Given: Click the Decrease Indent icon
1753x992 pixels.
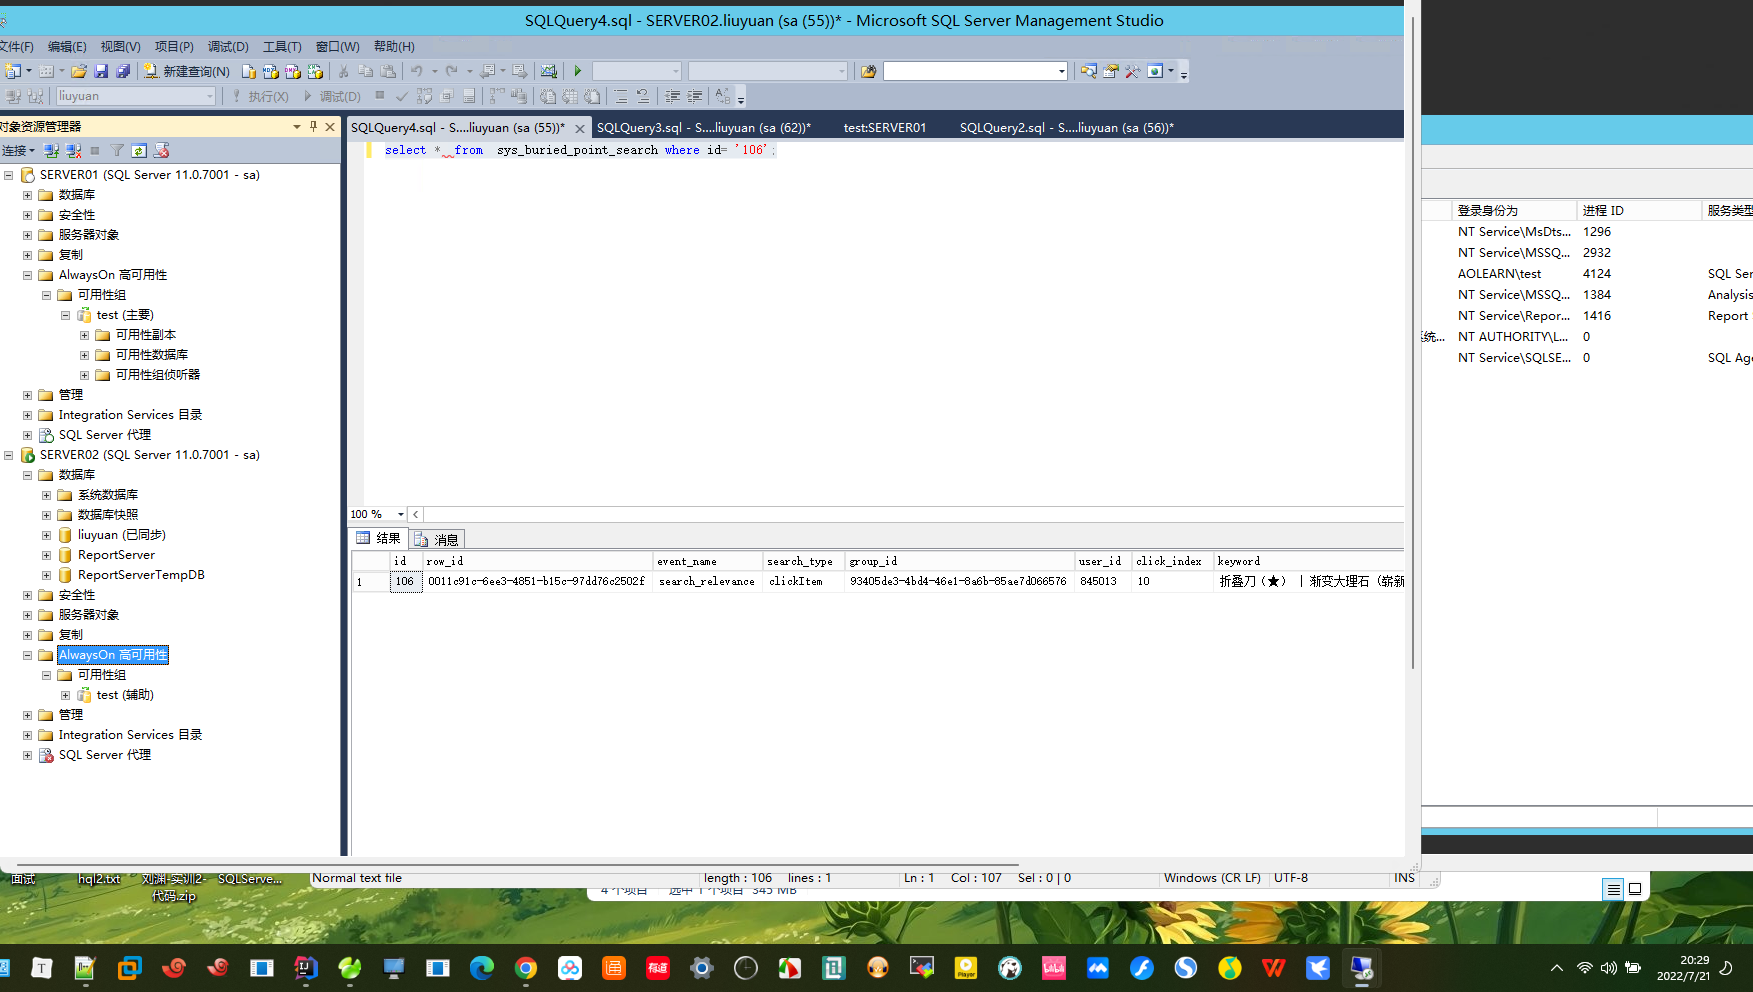Looking at the screenshot, I should pyautogui.click(x=672, y=96).
